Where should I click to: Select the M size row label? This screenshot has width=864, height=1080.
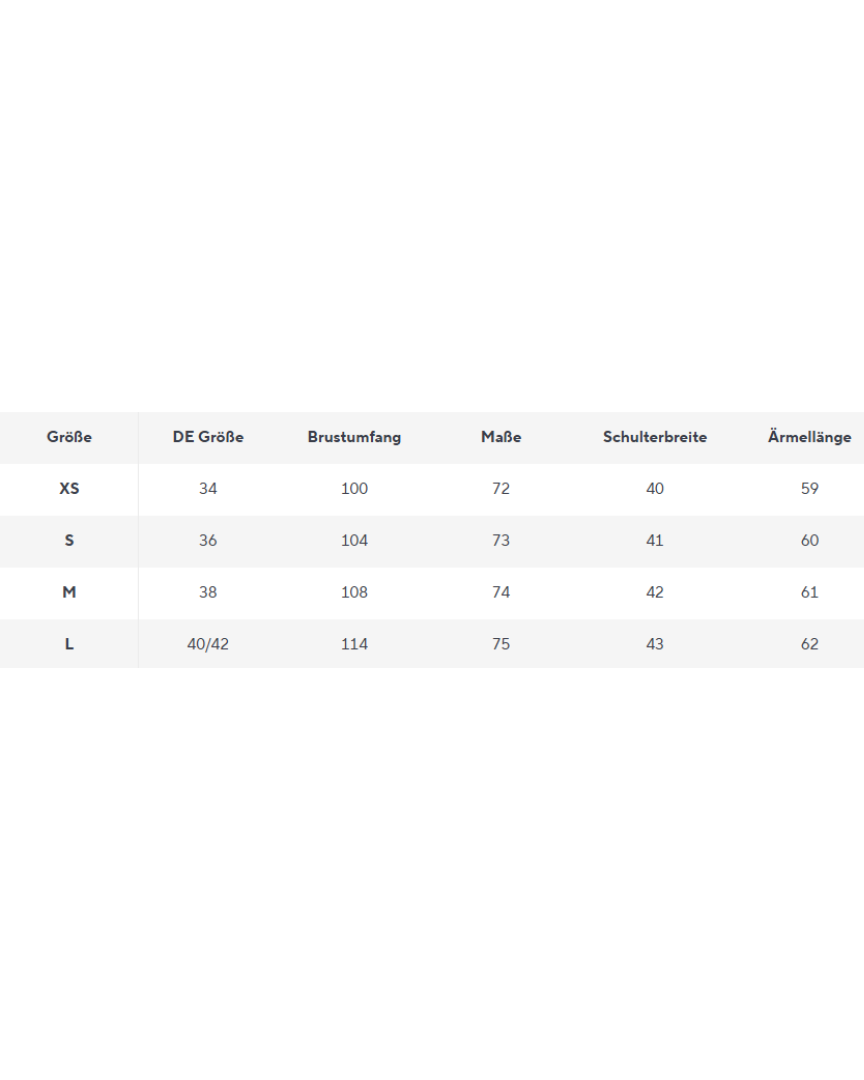pyautogui.click(x=69, y=593)
